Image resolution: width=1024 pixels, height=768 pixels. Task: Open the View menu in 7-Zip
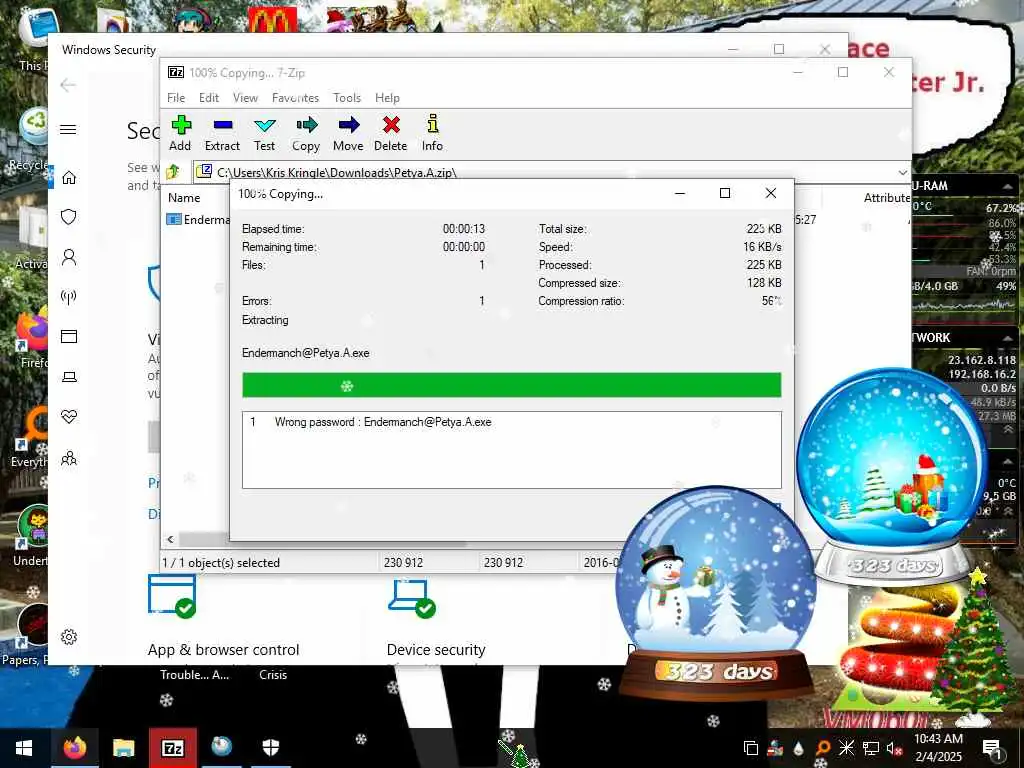click(x=246, y=98)
